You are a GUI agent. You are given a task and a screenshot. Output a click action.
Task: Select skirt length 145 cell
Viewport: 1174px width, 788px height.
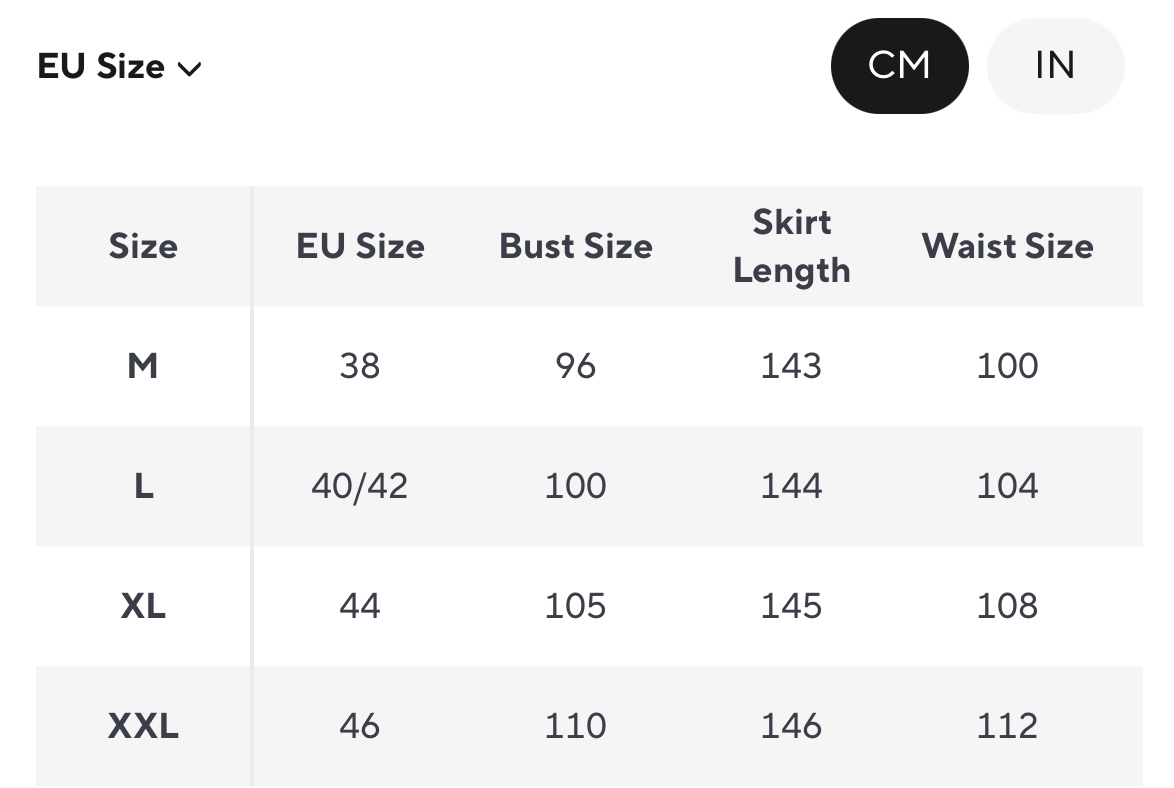click(791, 606)
